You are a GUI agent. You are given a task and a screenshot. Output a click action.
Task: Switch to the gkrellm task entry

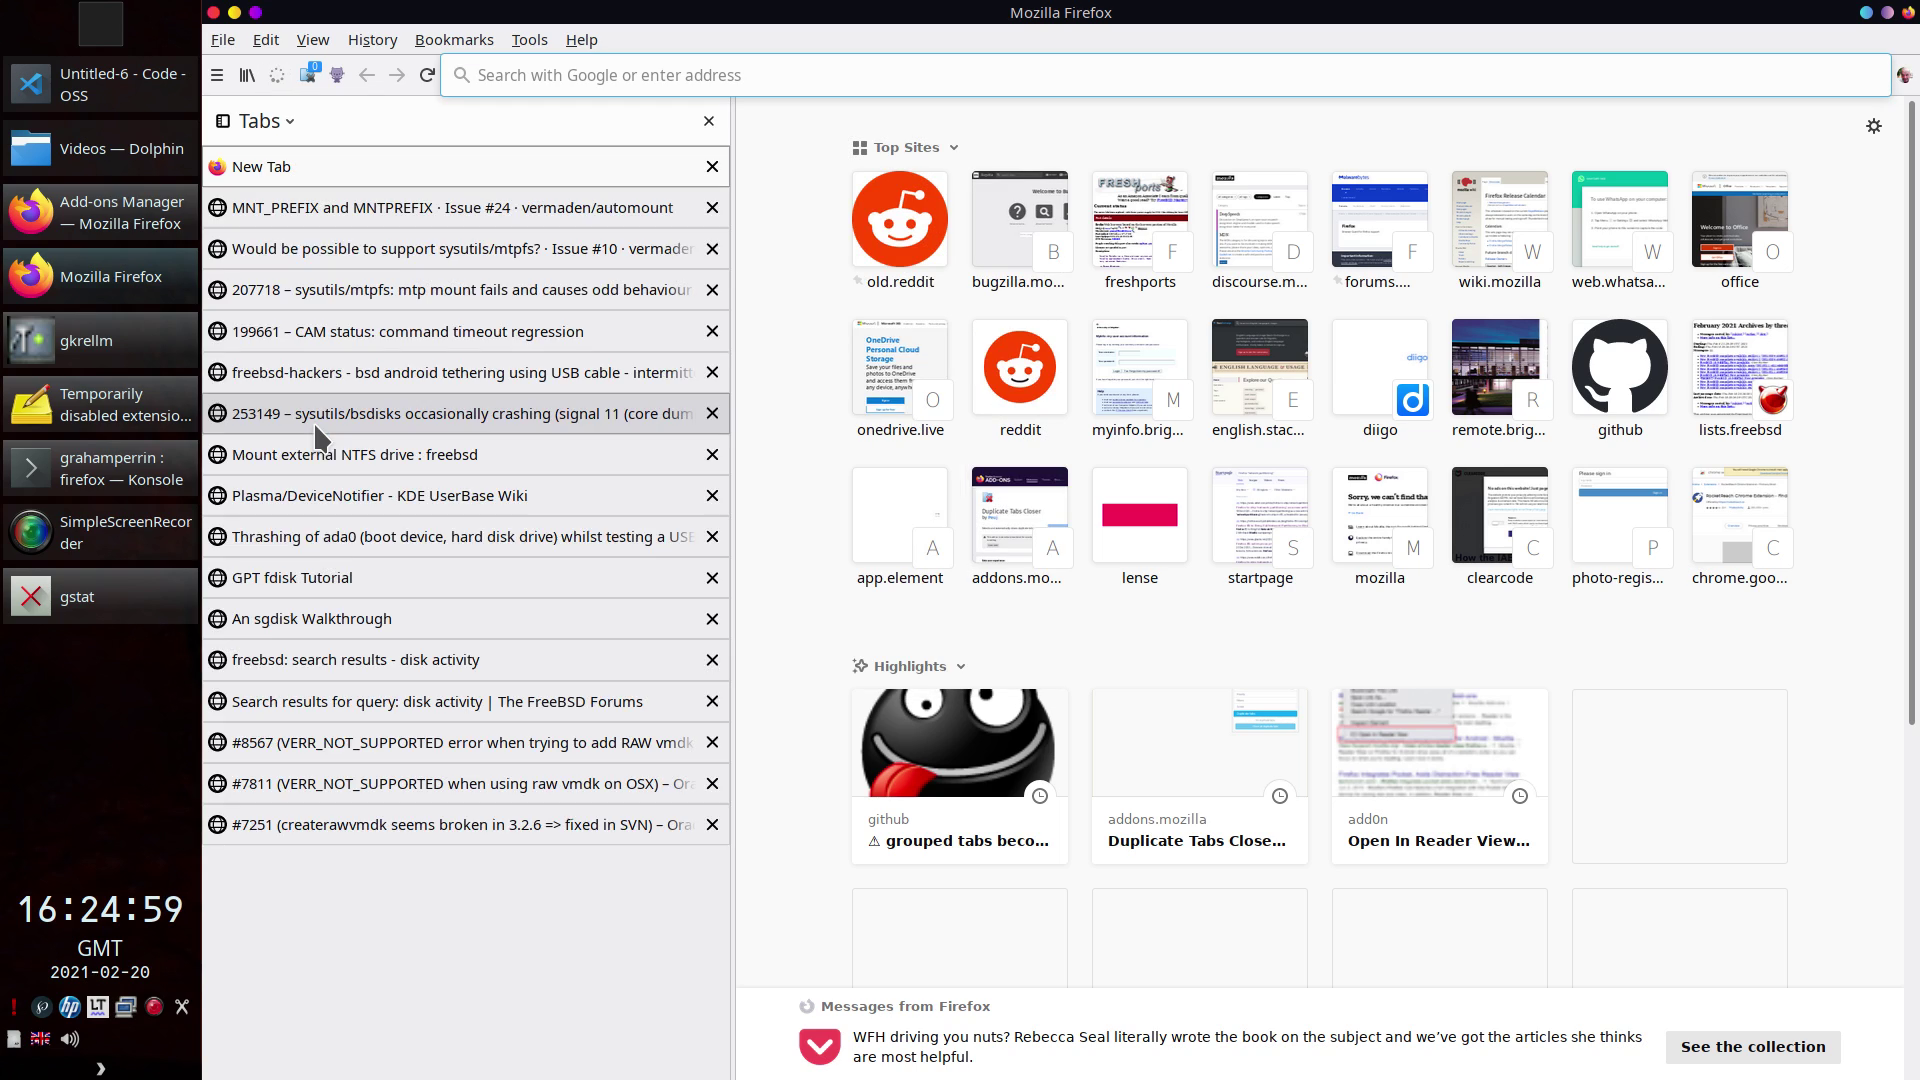point(100,341)
